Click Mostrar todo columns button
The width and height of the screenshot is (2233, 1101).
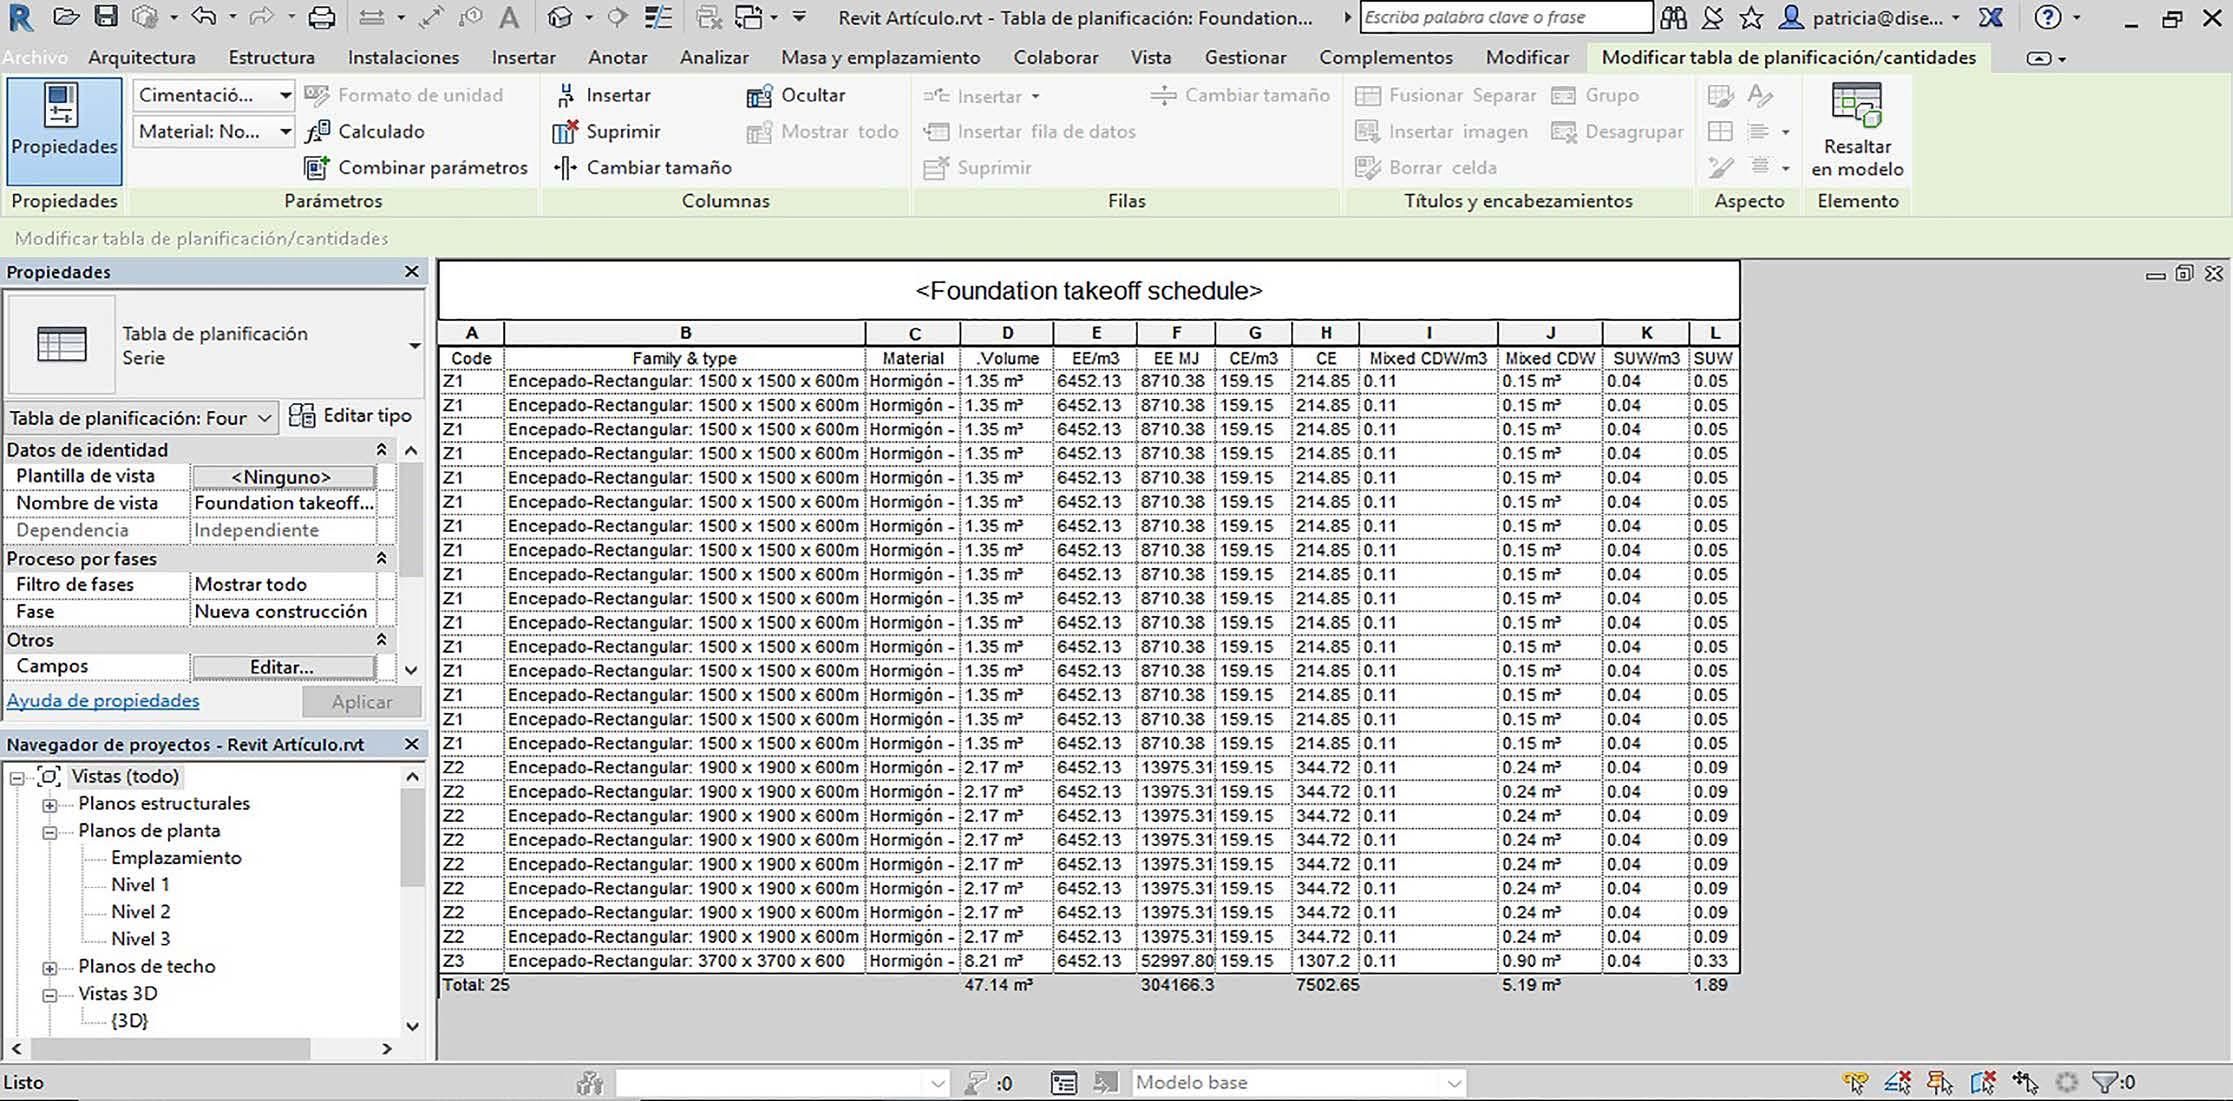(822, 131)
